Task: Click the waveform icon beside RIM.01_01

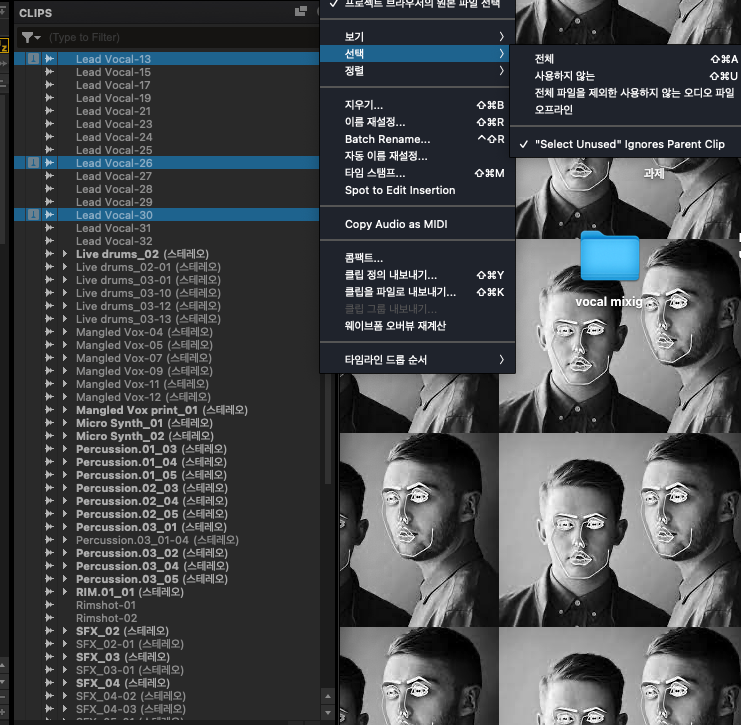Action: coord(49,592)
